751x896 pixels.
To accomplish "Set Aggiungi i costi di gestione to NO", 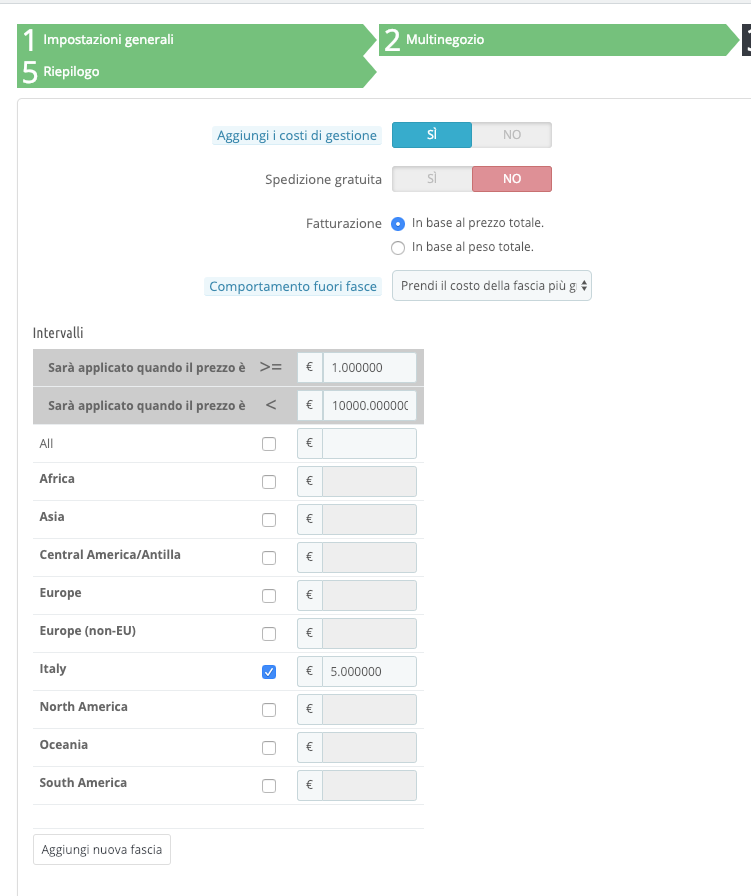I will pos(511,135).
